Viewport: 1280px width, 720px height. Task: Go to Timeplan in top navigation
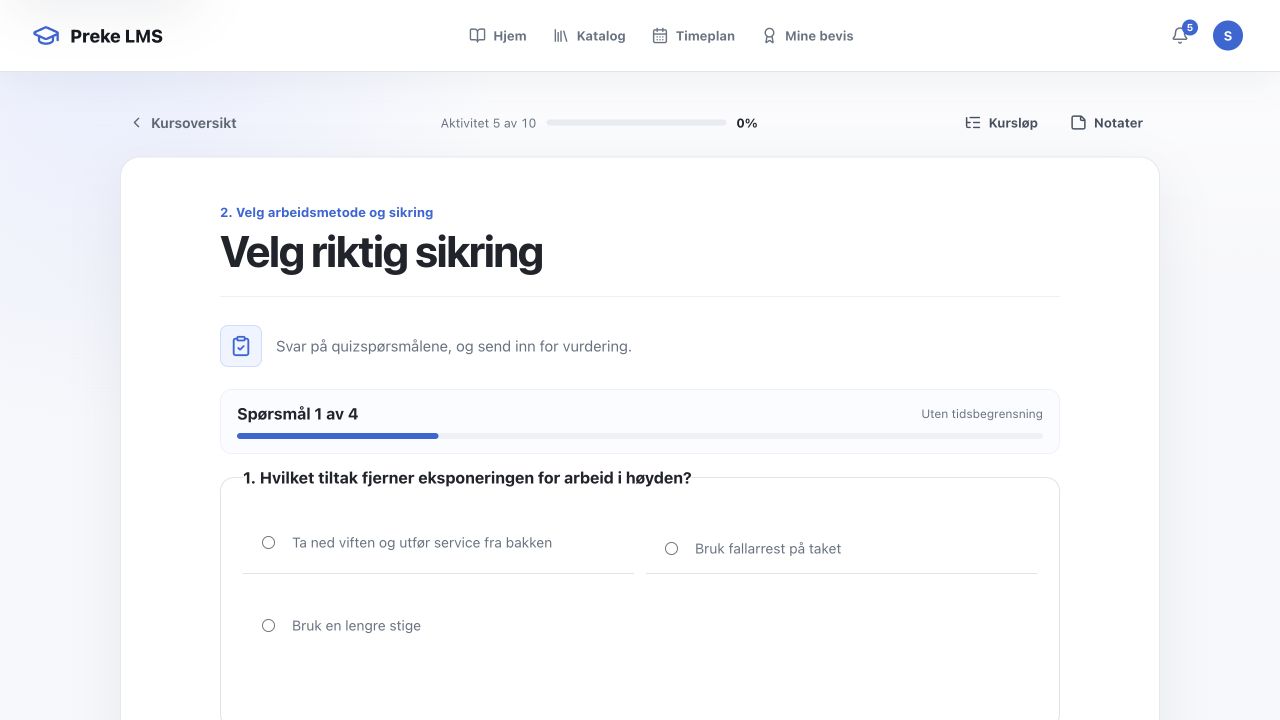(693, 36)
